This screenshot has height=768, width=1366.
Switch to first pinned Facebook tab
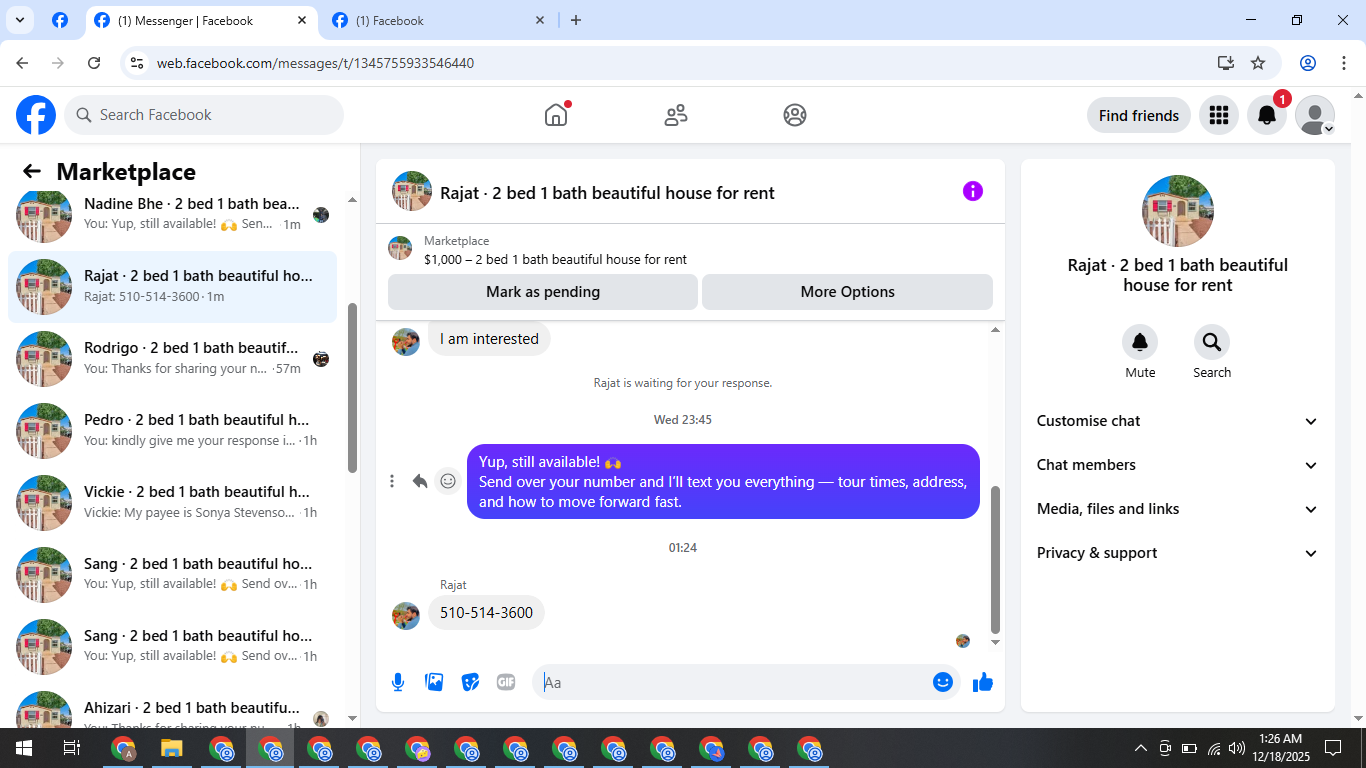(x=60, y=20)
